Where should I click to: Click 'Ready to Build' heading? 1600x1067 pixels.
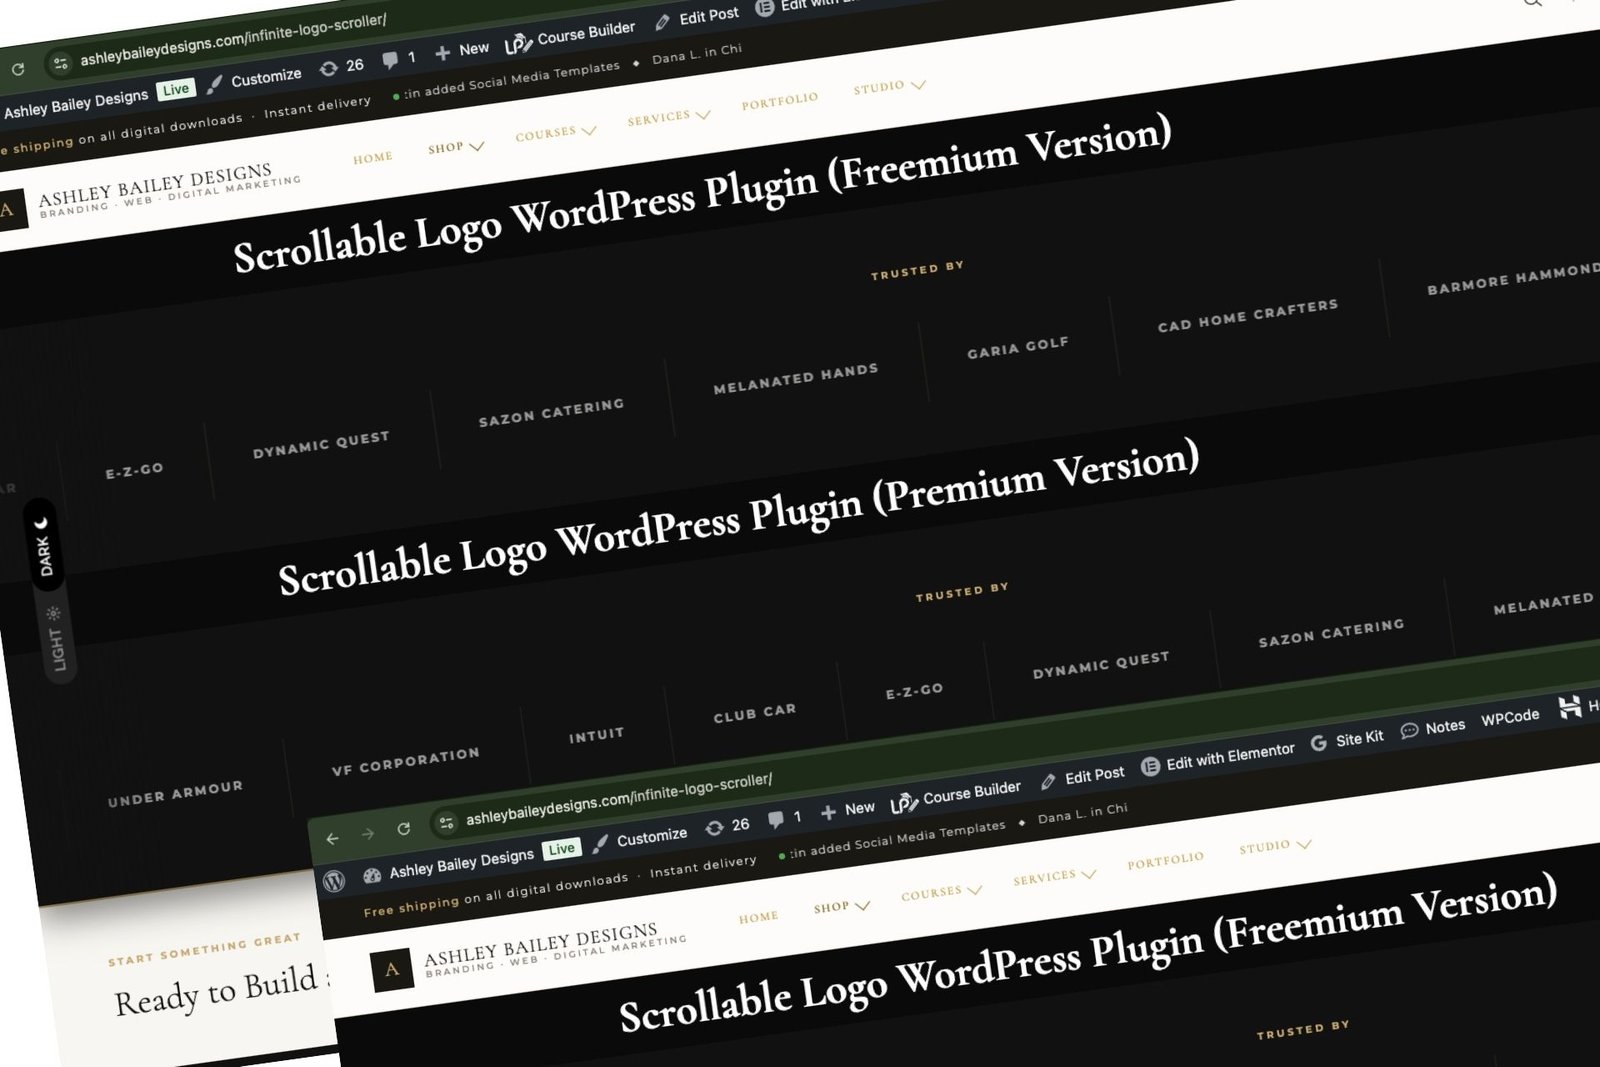[x=222, y=988]
